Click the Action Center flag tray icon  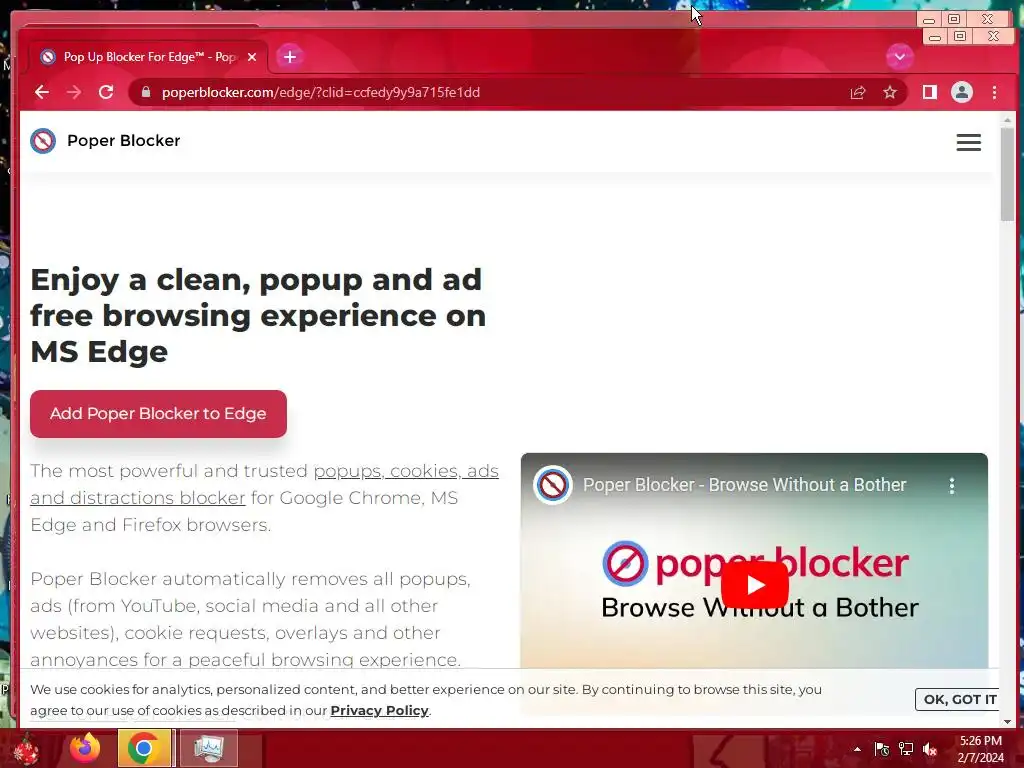pos(882,749)
